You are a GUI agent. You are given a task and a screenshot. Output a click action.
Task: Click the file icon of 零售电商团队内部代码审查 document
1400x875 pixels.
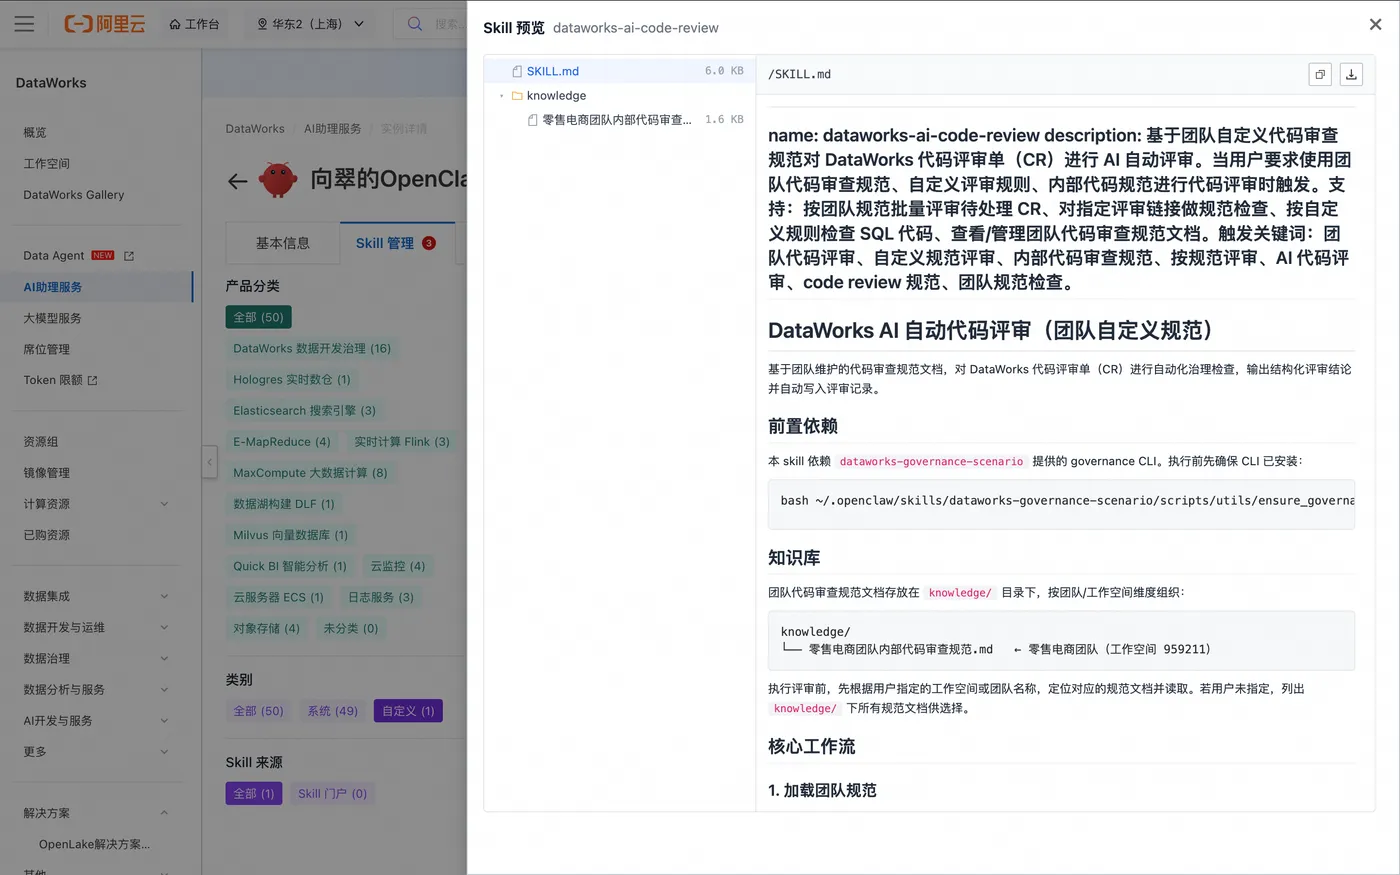click(x=533, y=120)
